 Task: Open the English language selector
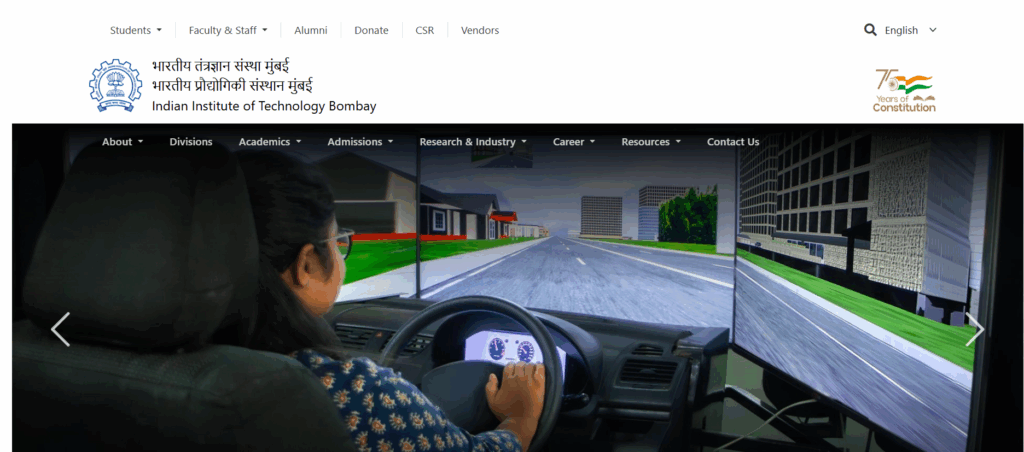[x=910, y=30]
